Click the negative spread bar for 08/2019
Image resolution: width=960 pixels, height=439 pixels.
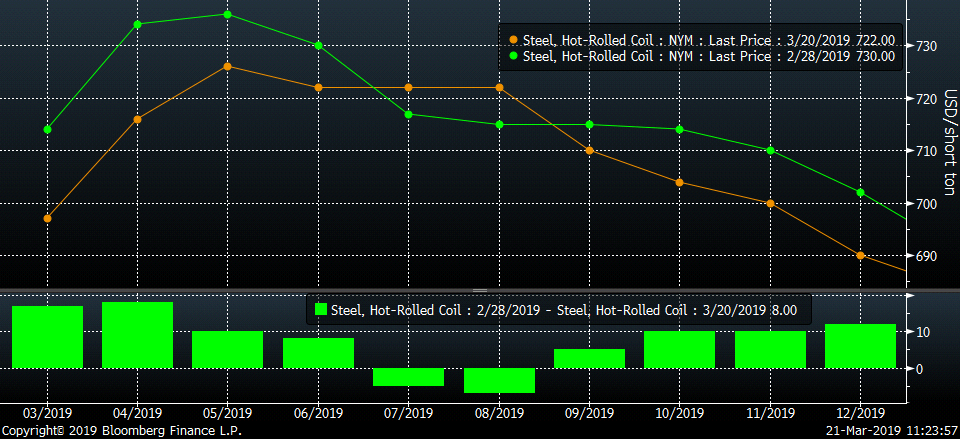pos(499,380)
